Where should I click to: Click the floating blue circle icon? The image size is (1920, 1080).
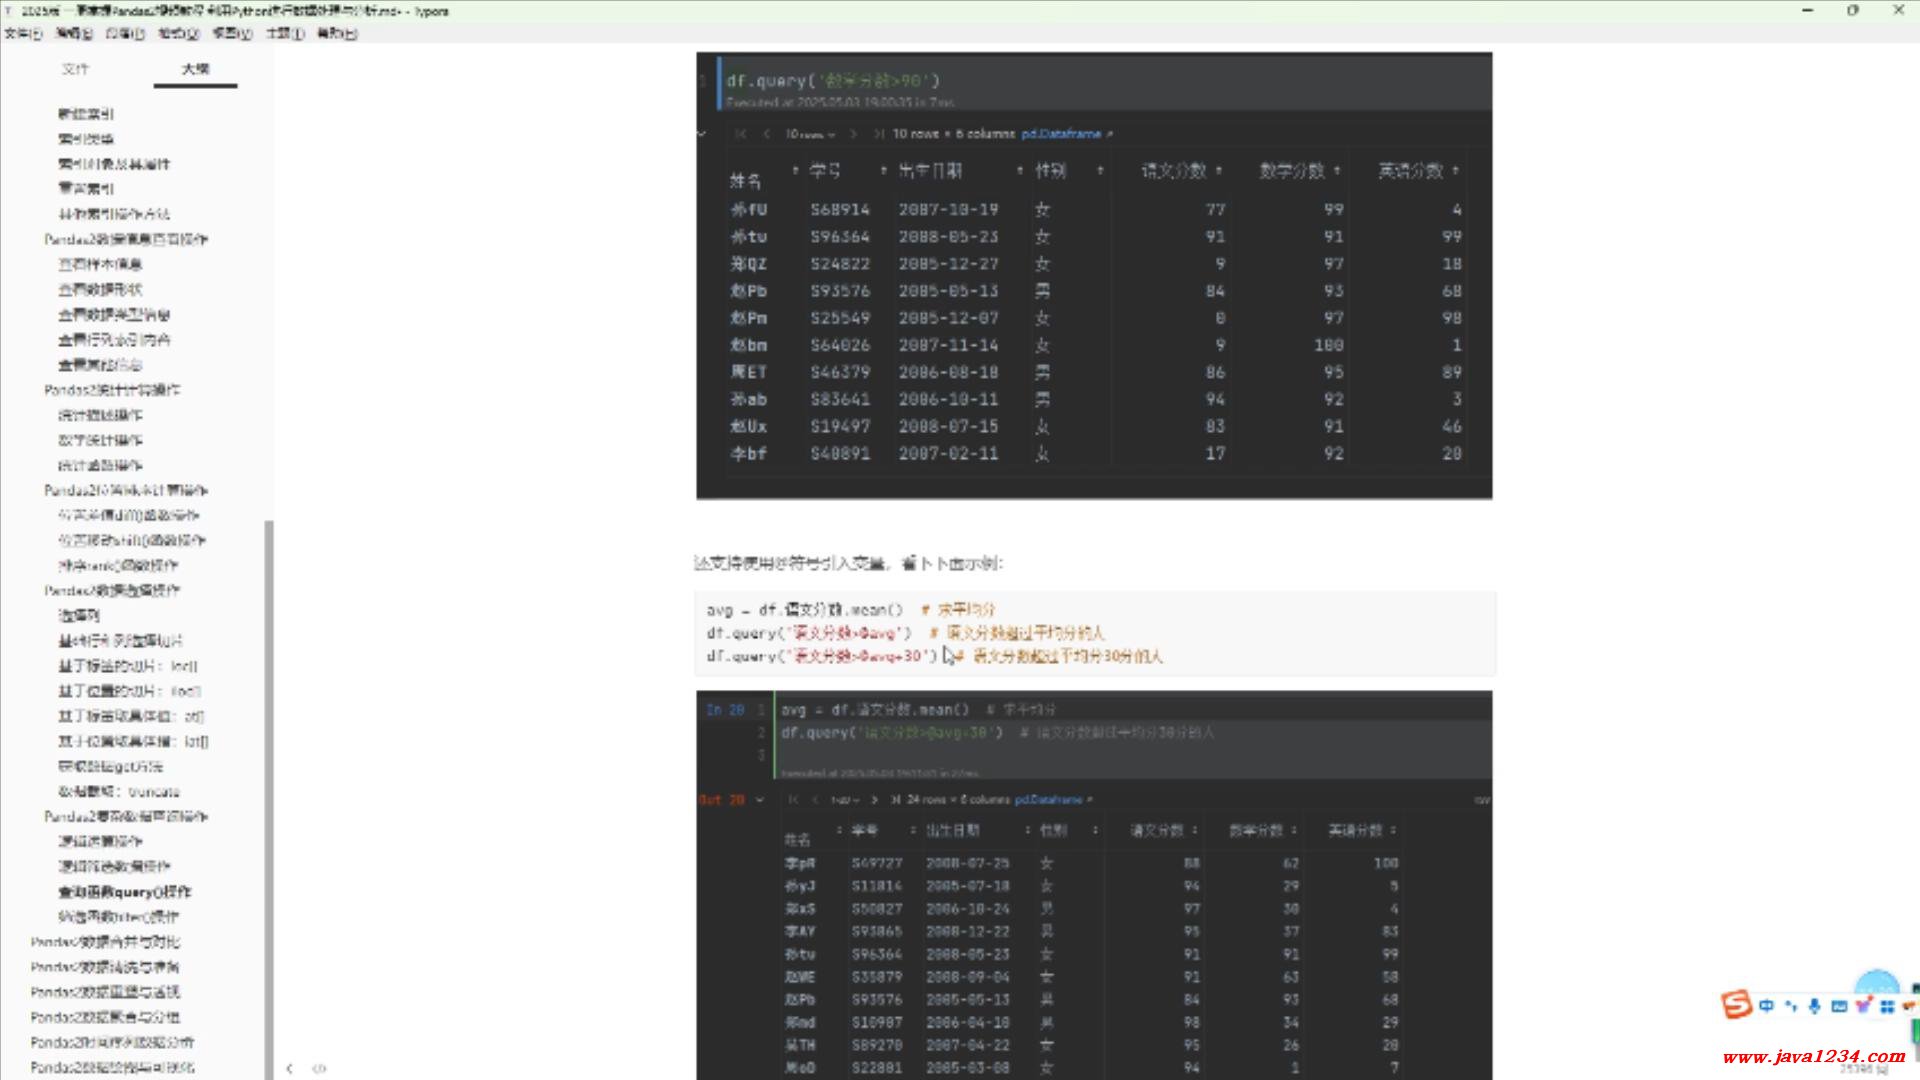coord(1876,983)
